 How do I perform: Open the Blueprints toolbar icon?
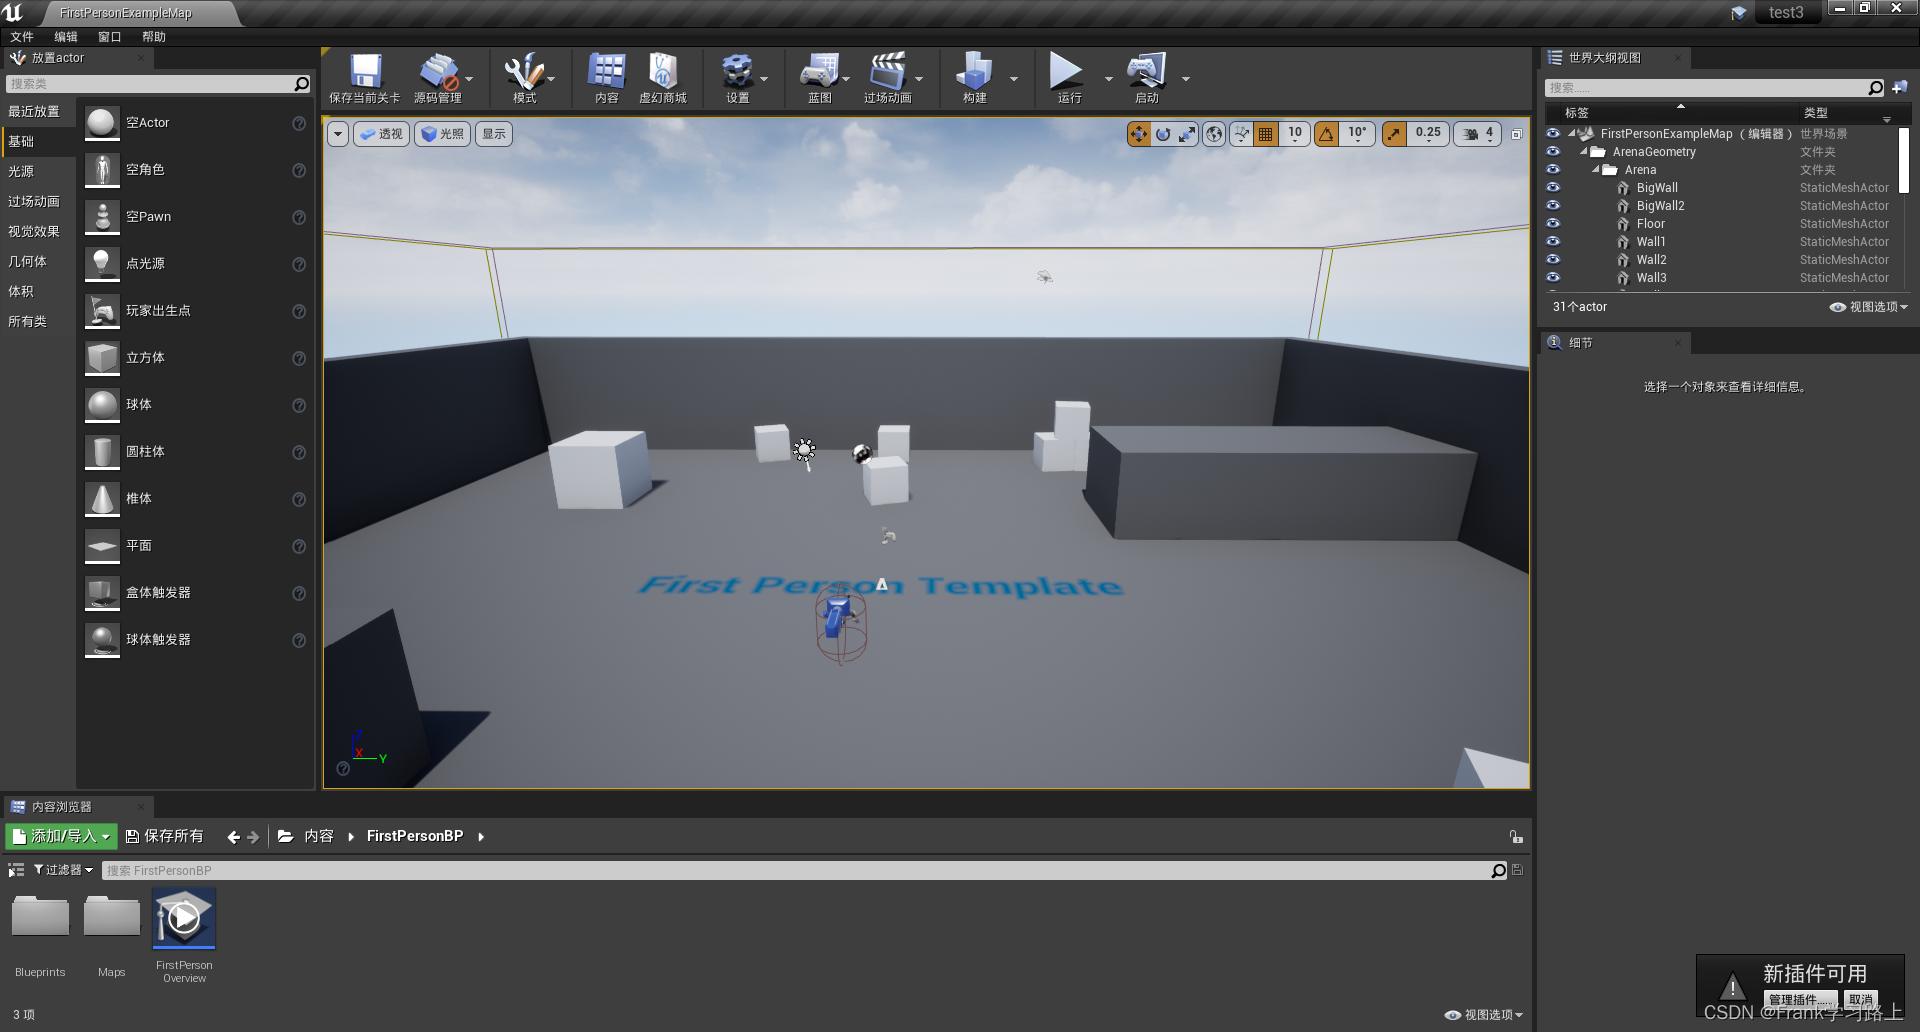820,78
